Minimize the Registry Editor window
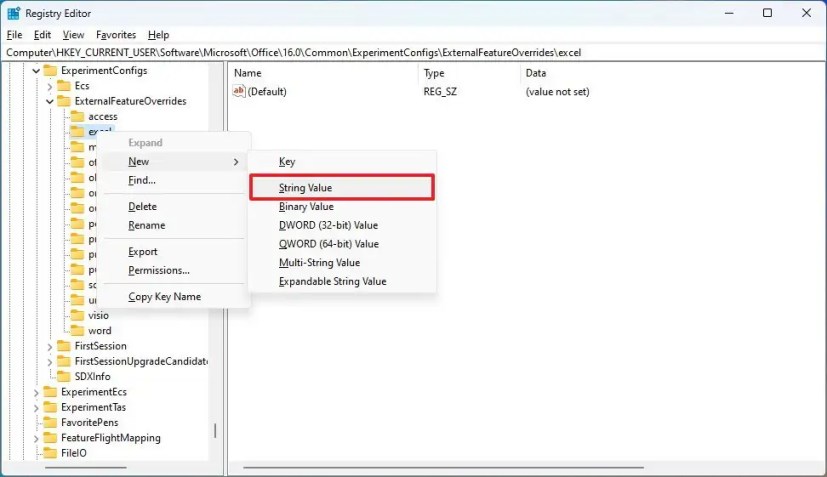Screen dimensions: 827x477 click(729, 13)
